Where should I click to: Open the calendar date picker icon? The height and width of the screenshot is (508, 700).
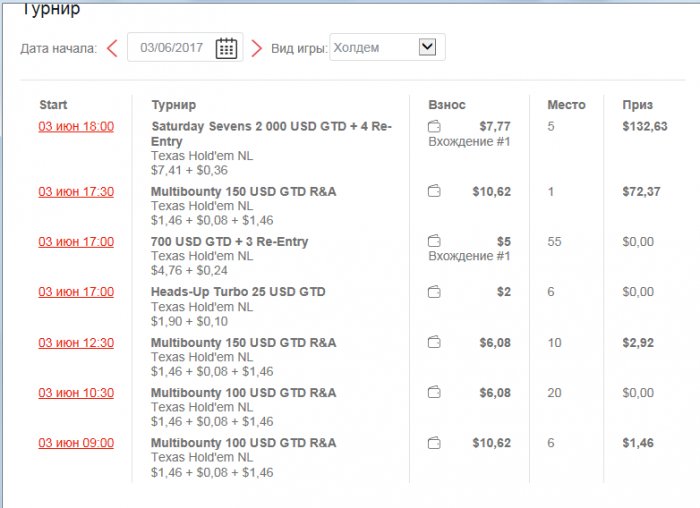coord(226,48)
